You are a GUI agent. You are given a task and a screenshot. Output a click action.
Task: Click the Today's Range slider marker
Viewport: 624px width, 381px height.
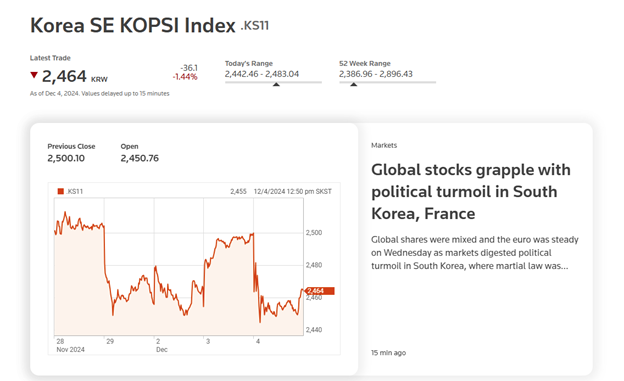(276, 84)
